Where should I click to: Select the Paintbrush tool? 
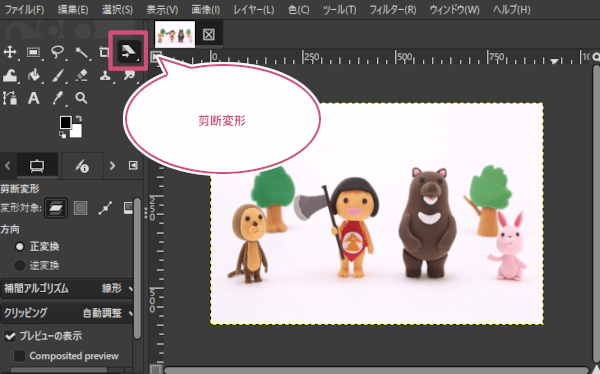coord(58,75)
